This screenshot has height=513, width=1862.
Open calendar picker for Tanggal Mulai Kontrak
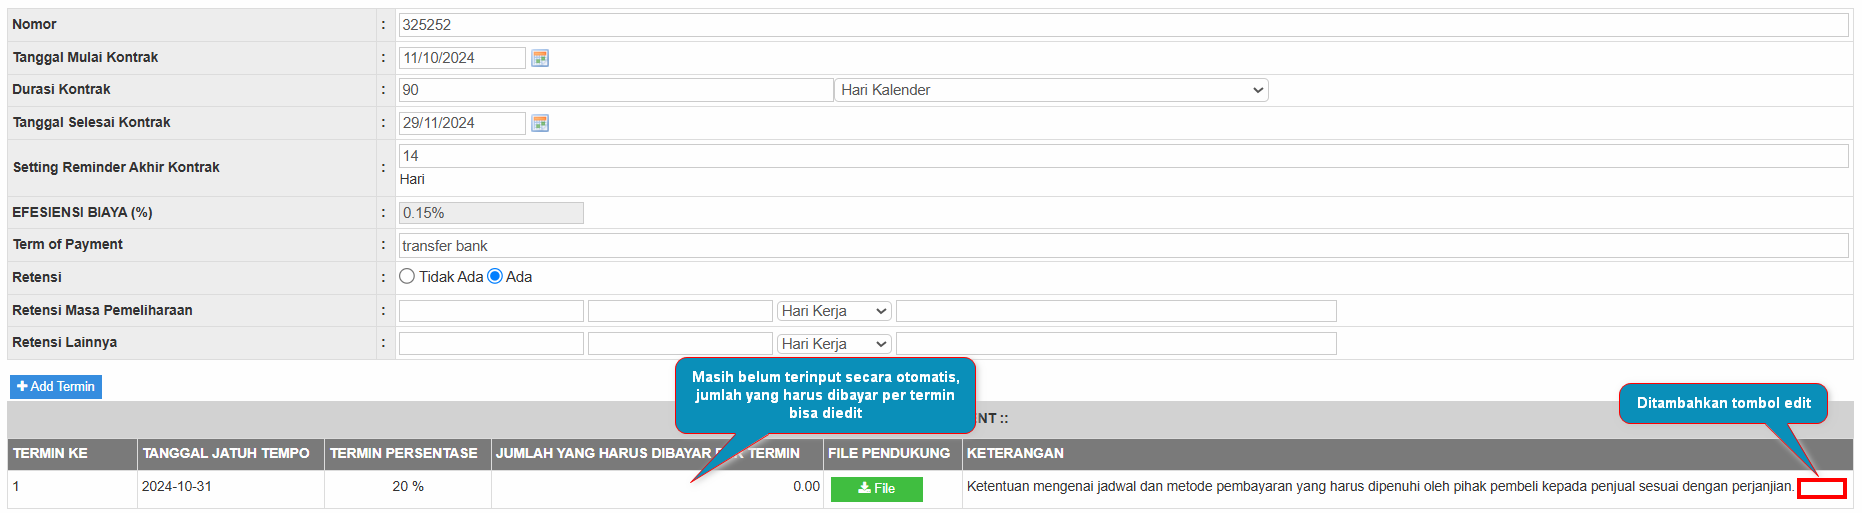pyautogui.click(x=540, y=58)
